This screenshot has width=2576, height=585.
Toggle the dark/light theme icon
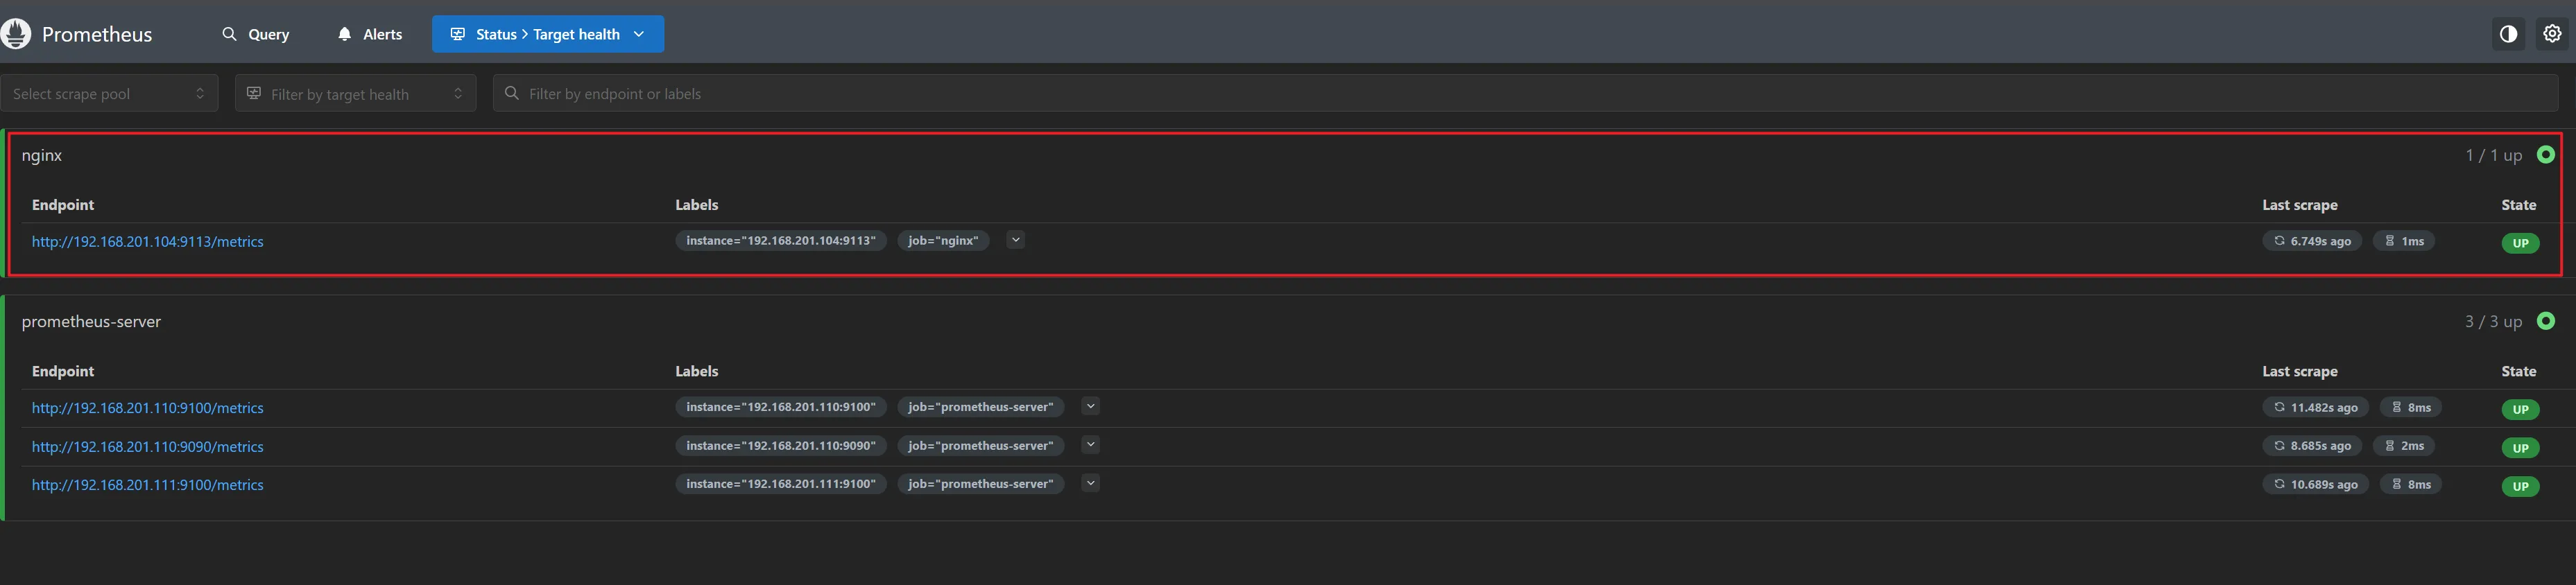(2508, 34)
